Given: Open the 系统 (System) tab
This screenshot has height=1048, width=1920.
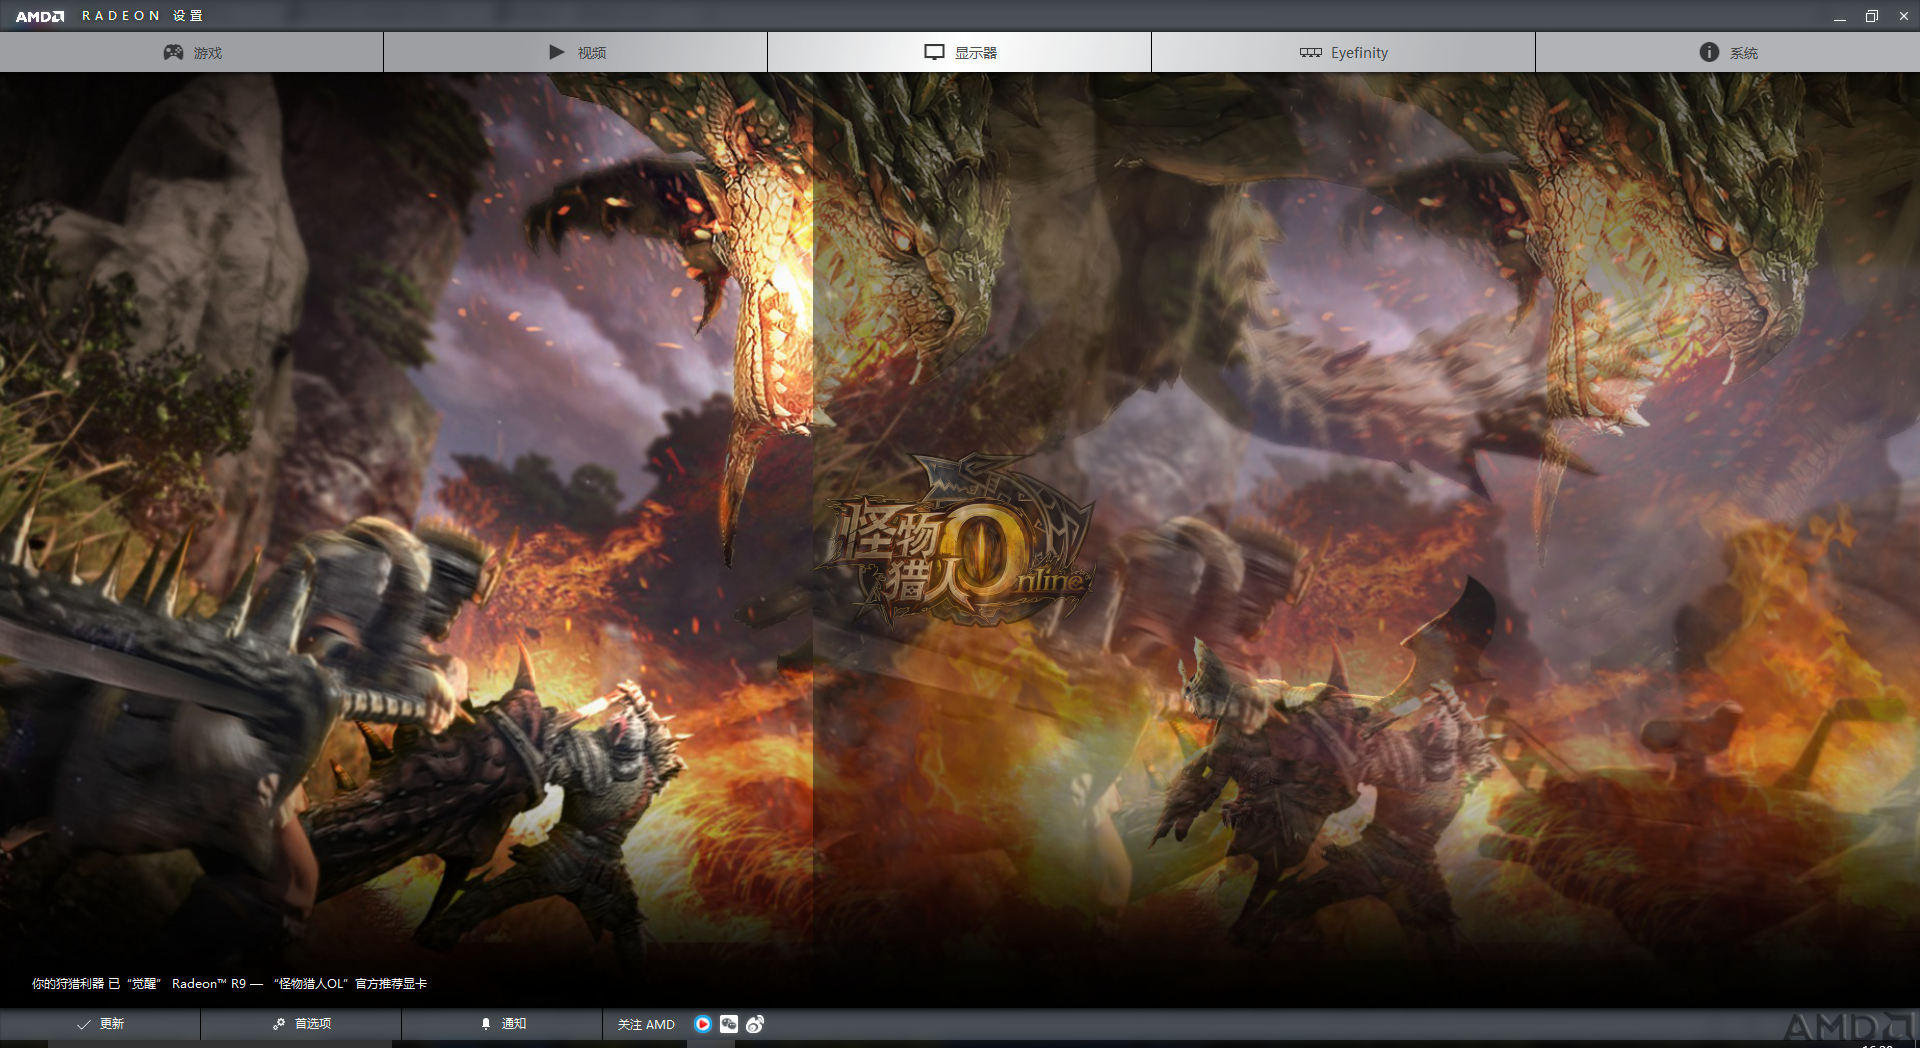Looking at the screenshot, I should point(1728,52).
